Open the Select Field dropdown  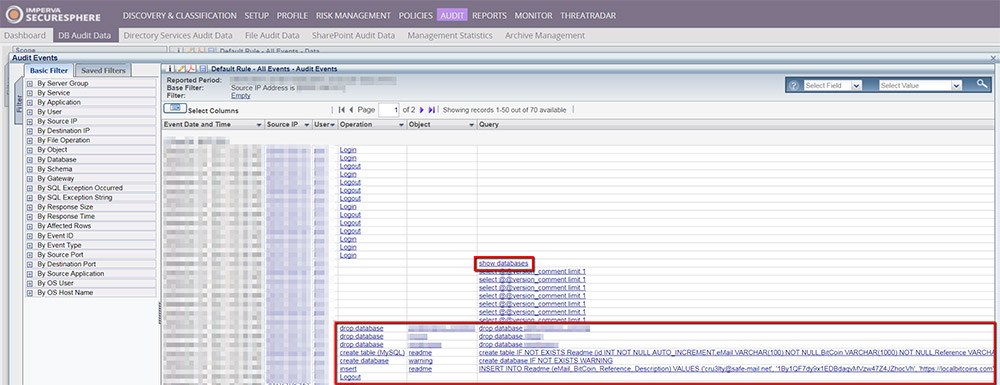pyautogui.click(x=832, y=85)
